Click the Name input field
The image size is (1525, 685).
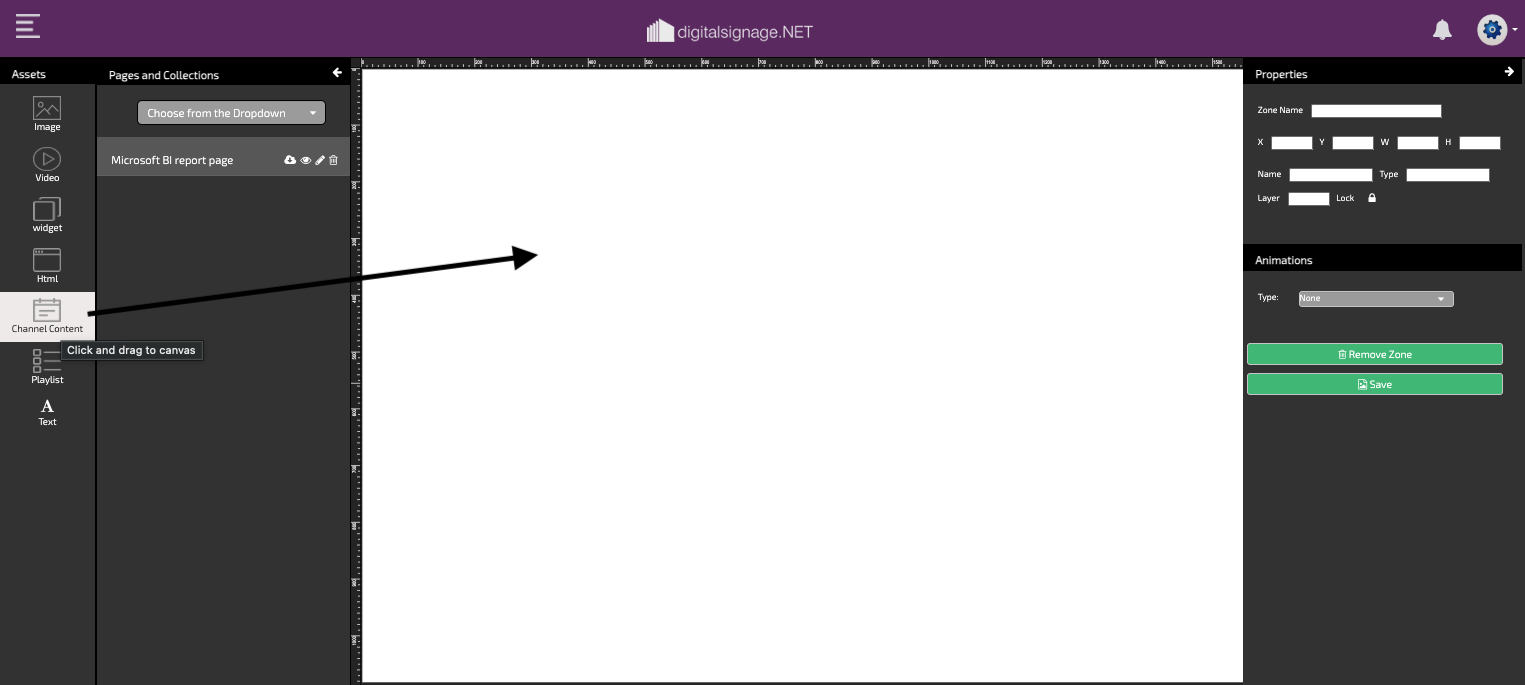(x=1331, y=175)
